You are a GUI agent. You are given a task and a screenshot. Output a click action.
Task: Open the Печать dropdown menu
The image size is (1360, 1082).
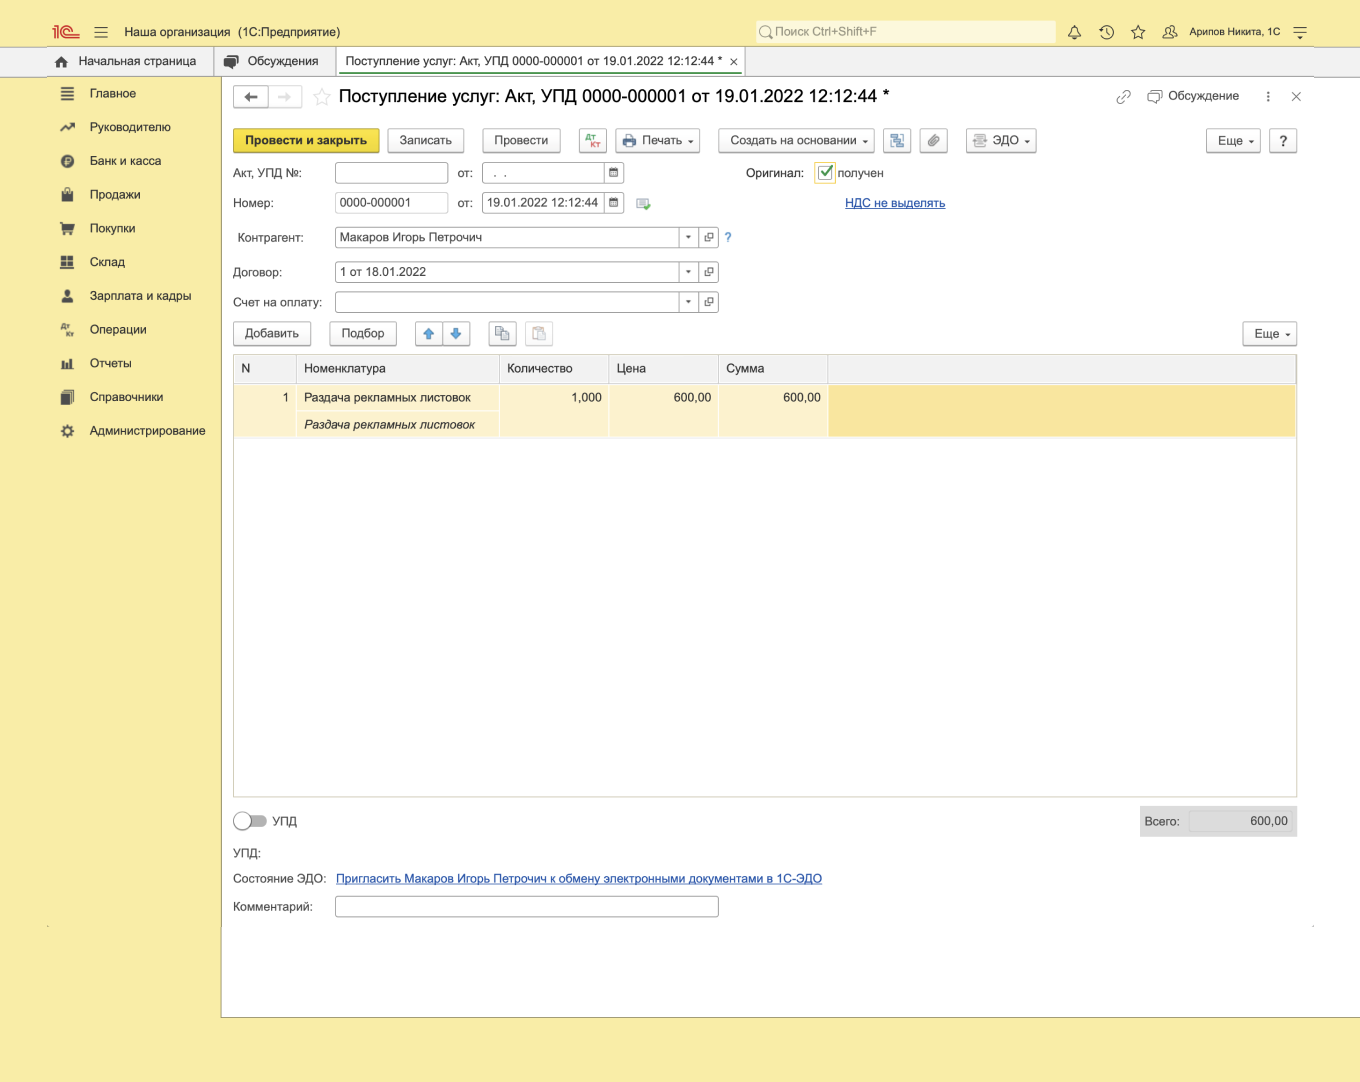tap(657, 141)
